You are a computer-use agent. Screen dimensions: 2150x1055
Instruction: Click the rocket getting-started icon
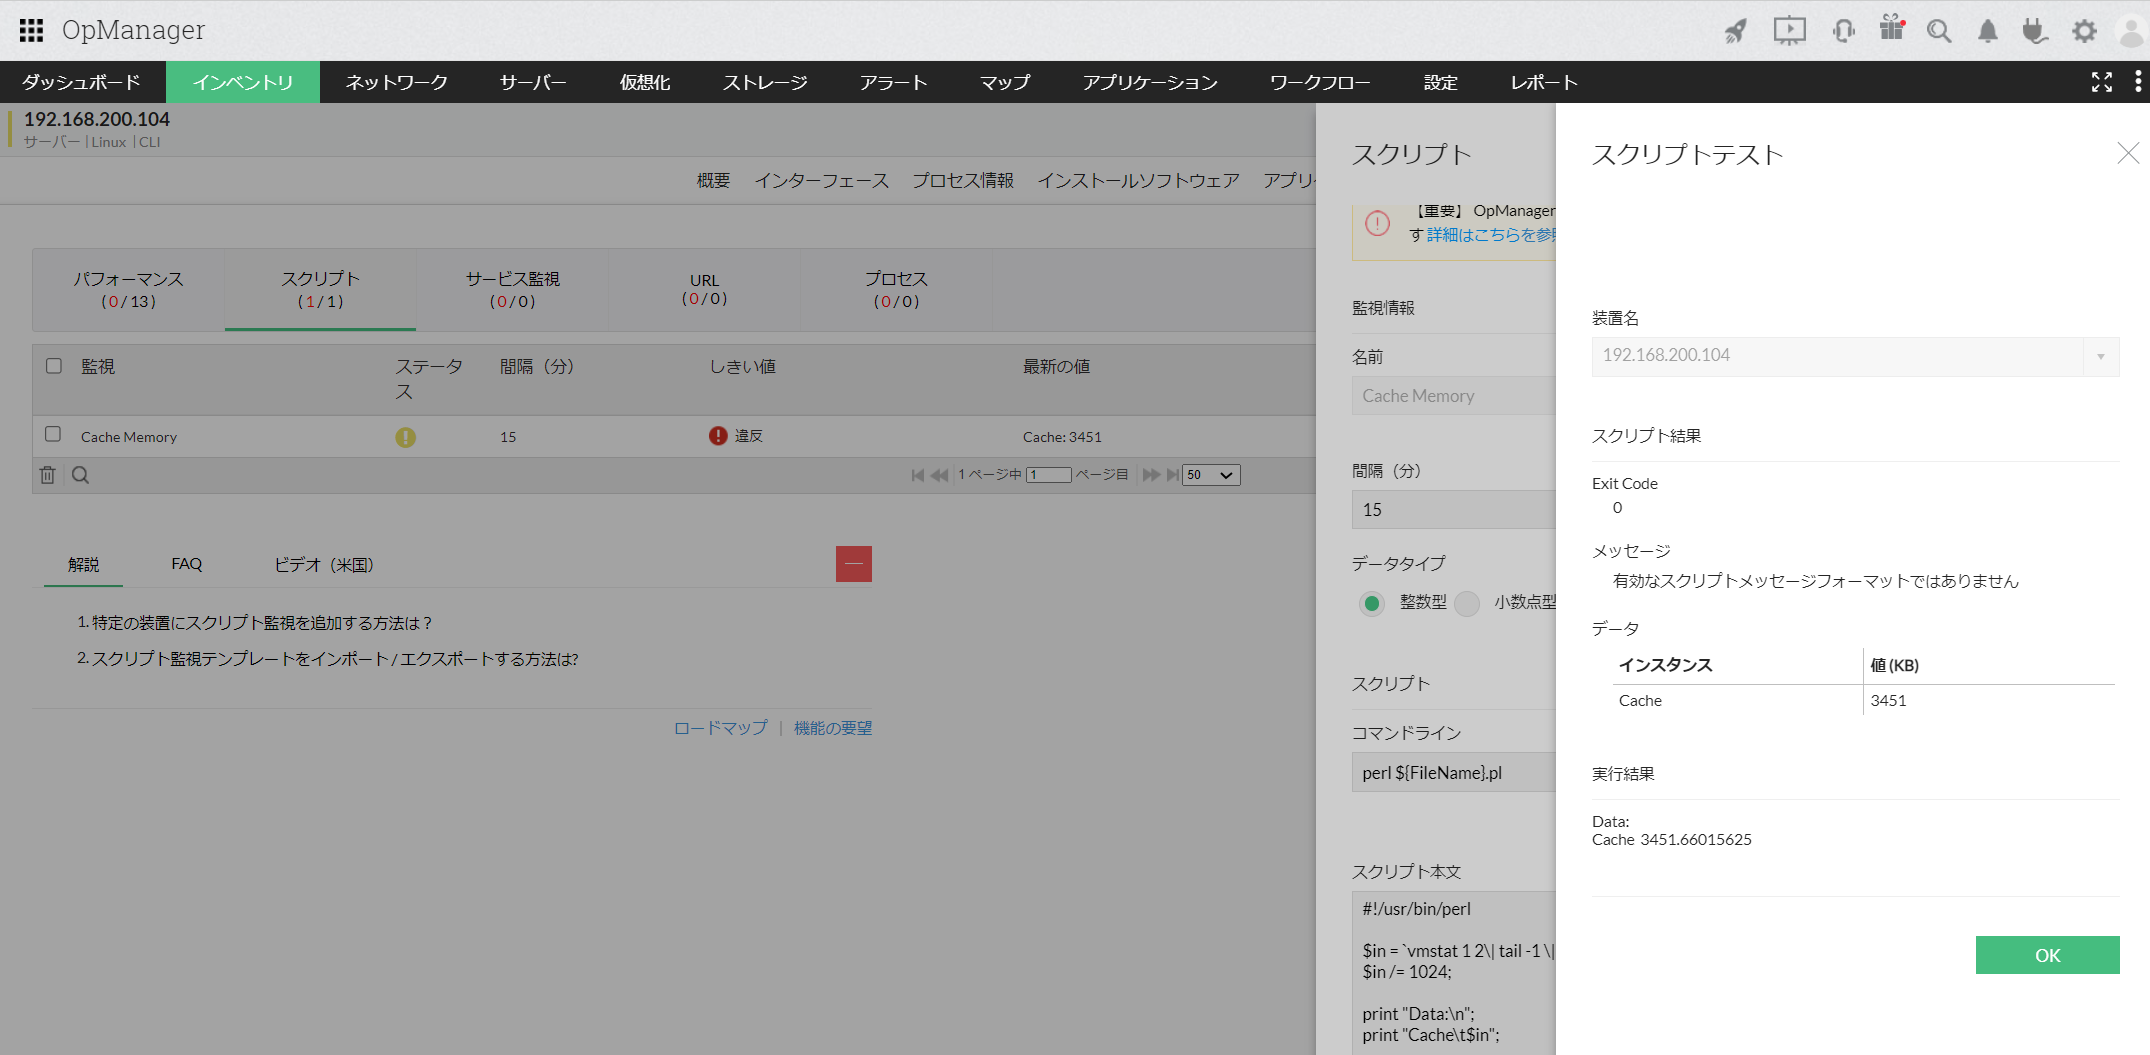coord(1736,30)
